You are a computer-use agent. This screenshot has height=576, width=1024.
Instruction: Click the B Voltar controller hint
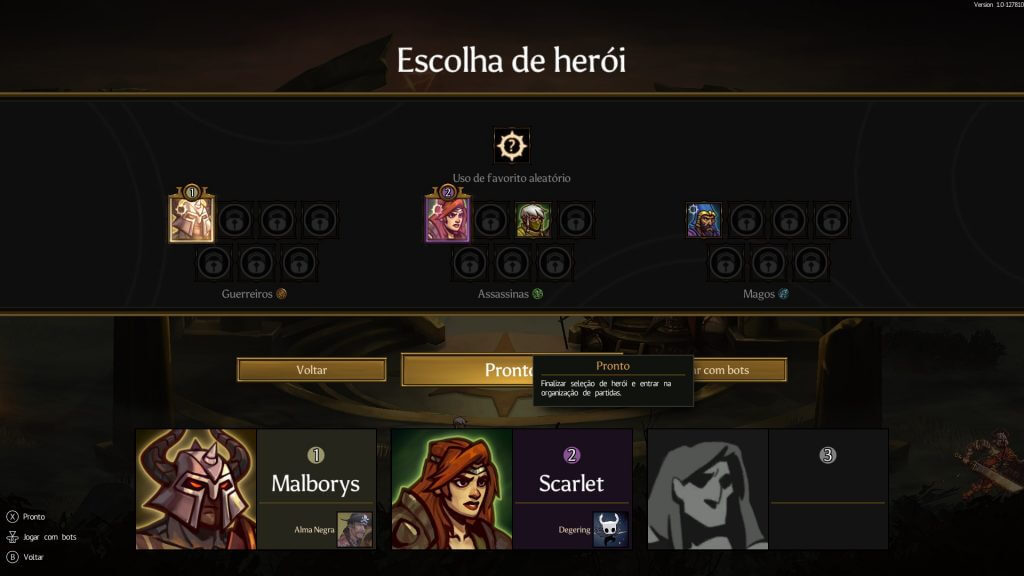pos(25,557)
